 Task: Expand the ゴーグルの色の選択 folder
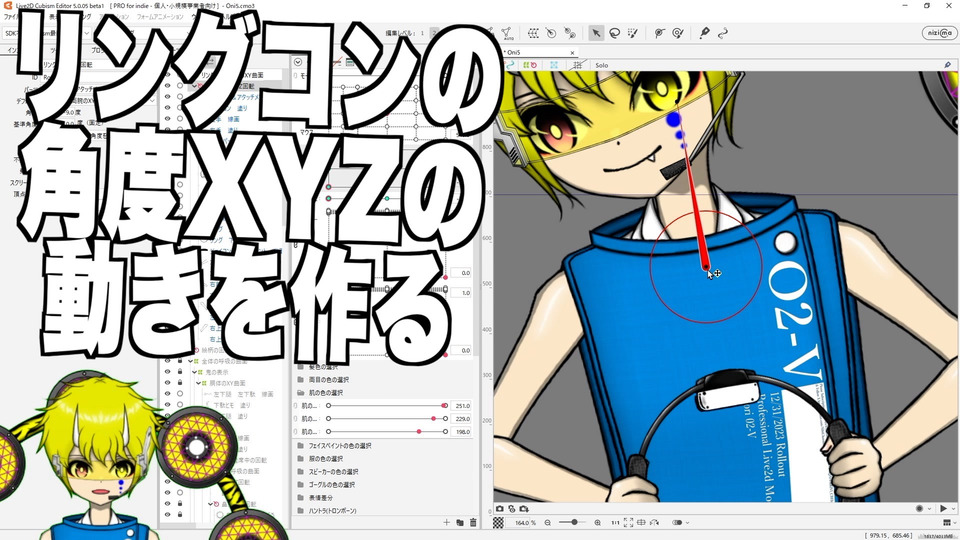tap(301, 485)
